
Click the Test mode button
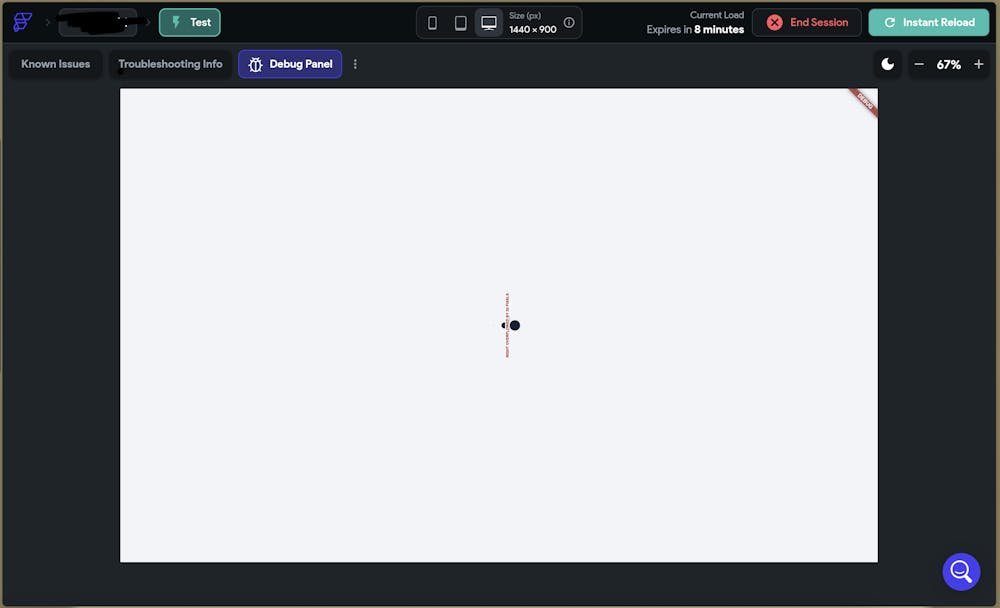(189, 22)
